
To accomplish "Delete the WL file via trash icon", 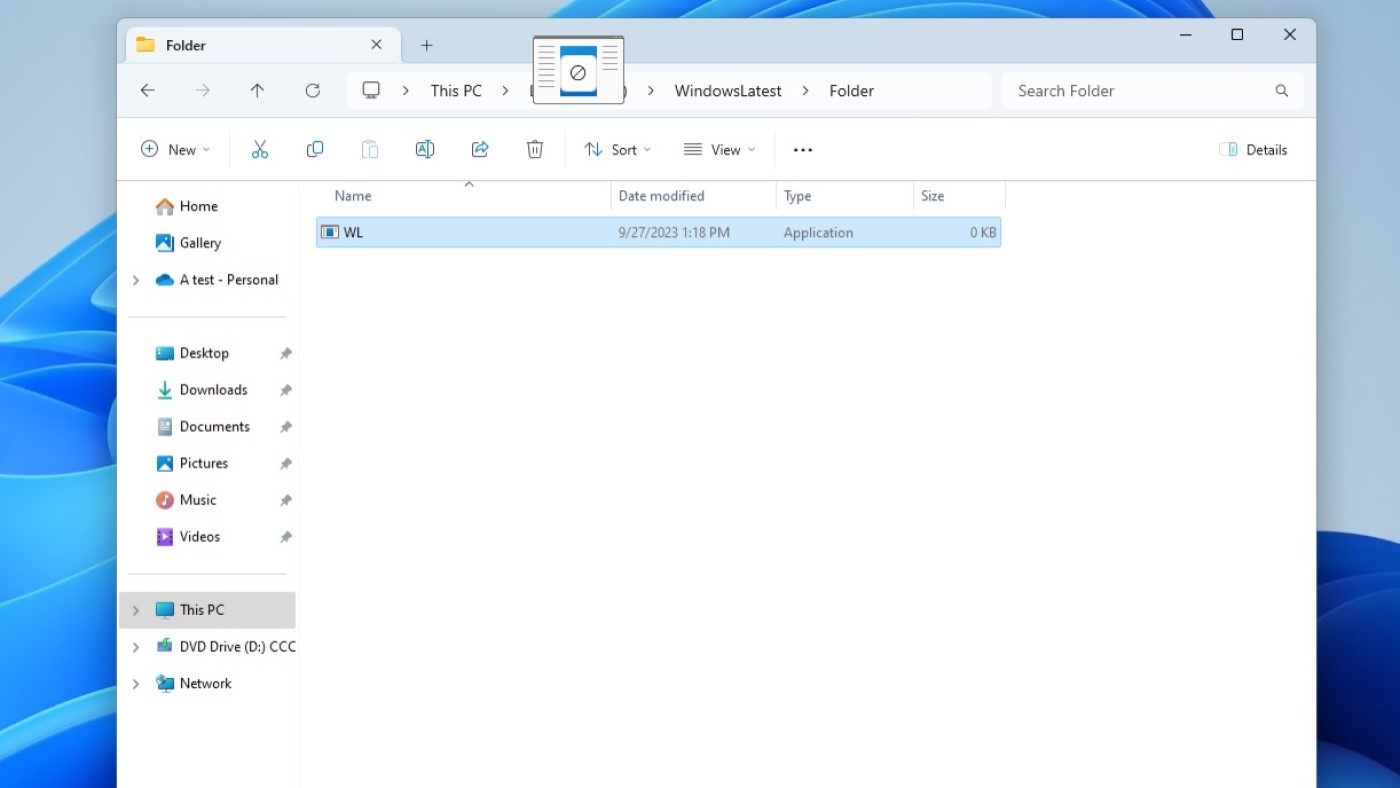I will point(534,148).
